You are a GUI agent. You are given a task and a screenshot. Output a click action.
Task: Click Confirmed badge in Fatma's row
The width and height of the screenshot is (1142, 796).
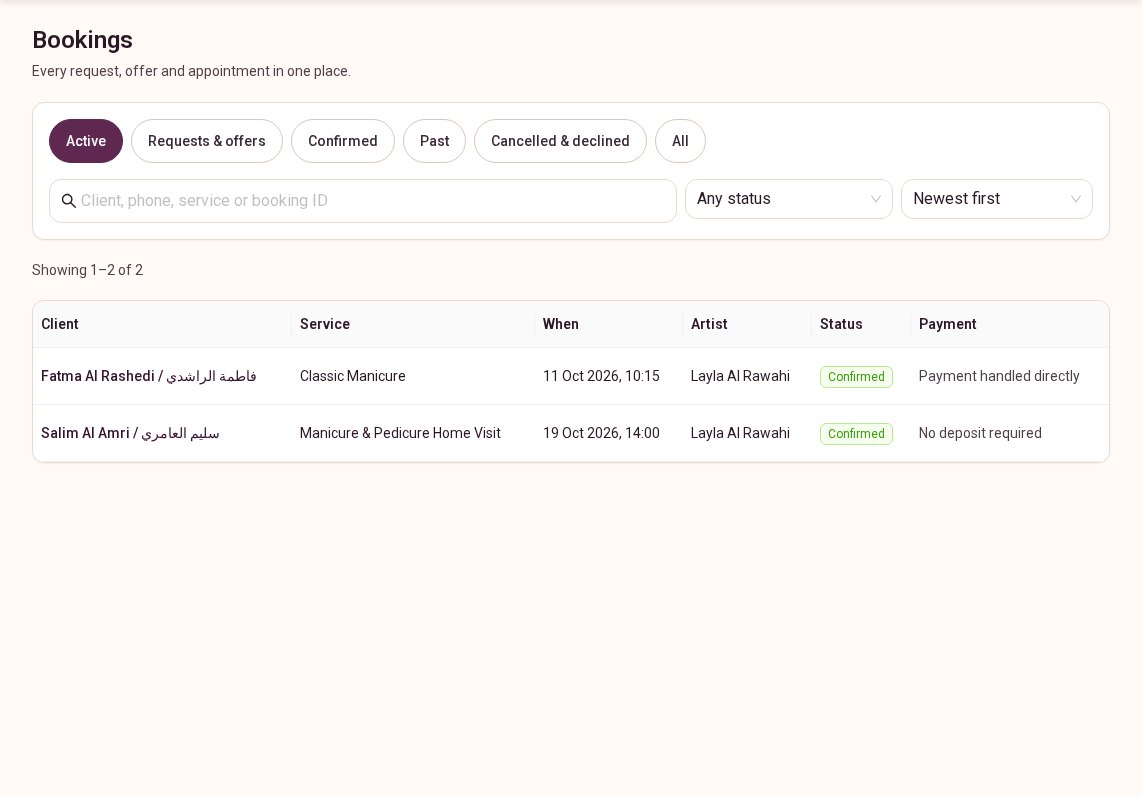[856, 377]
